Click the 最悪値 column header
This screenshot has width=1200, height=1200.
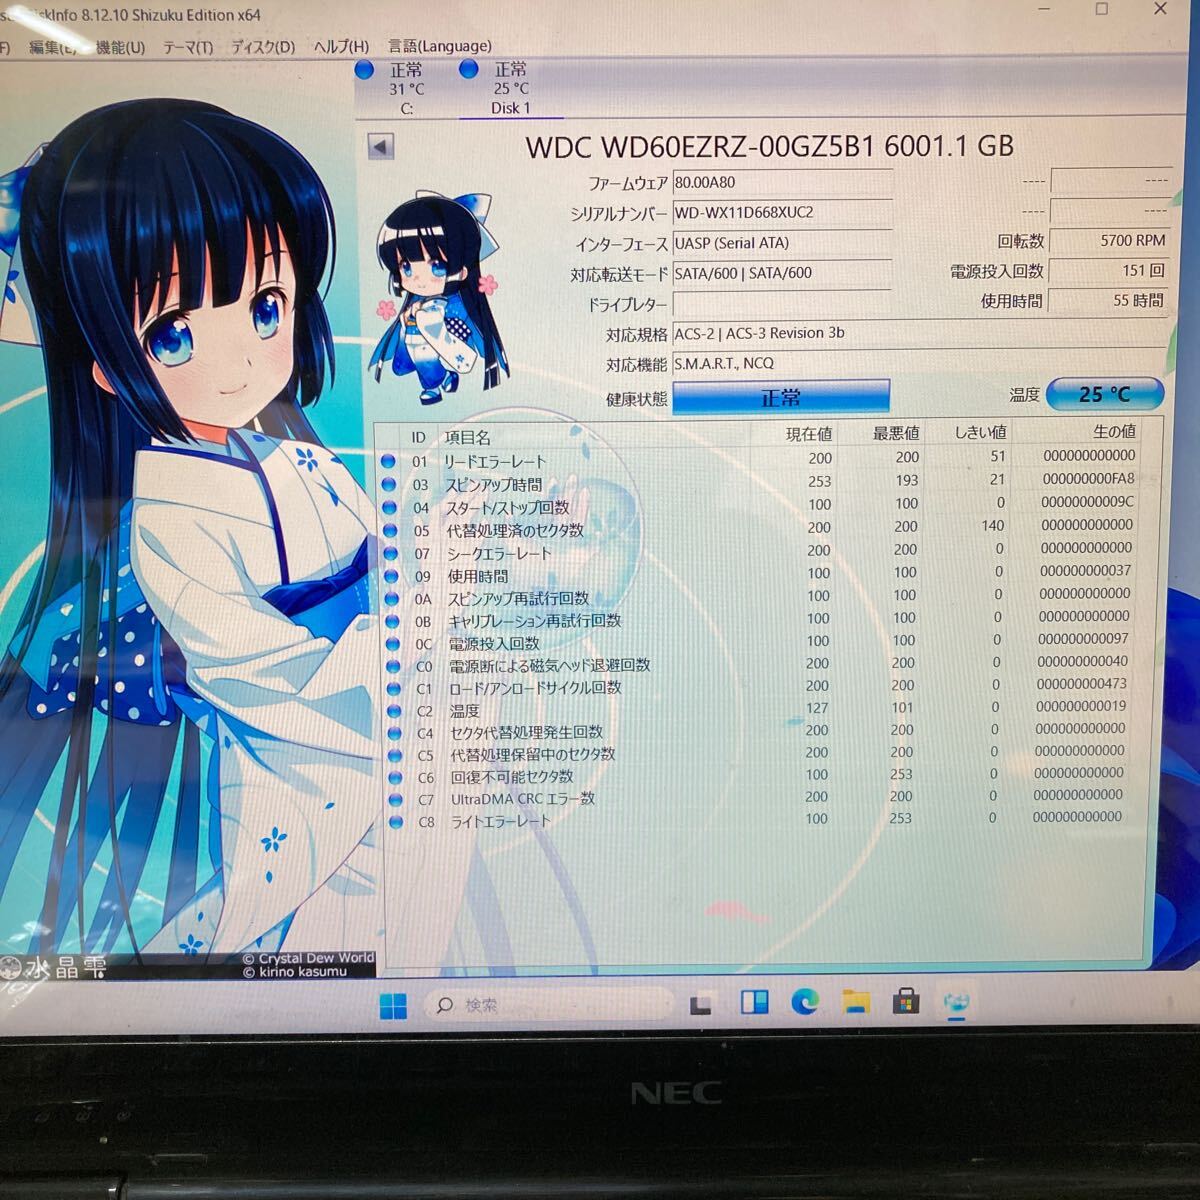[896, 433]
